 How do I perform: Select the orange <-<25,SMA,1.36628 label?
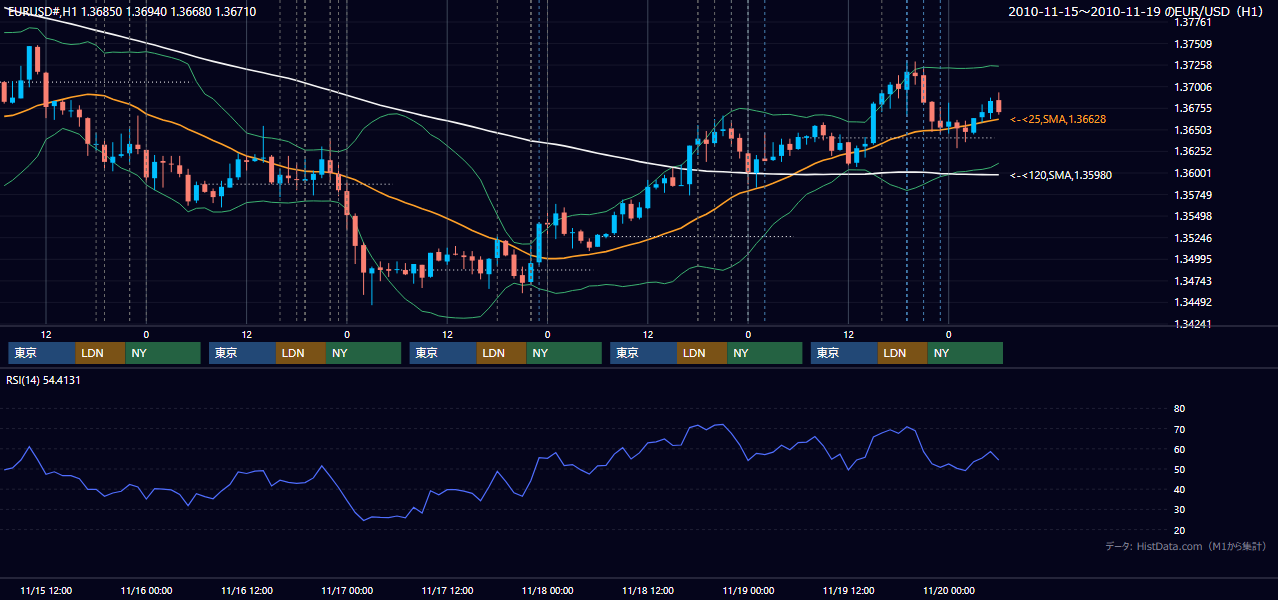coord(1058,119)
